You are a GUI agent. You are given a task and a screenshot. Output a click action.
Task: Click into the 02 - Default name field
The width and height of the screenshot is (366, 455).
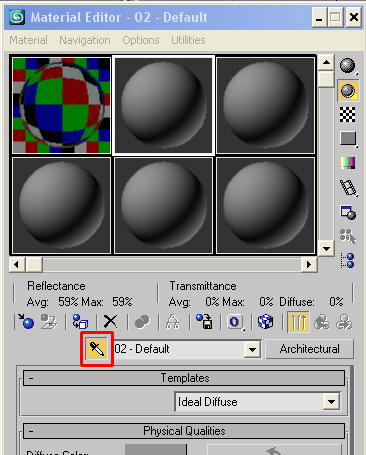pos(179,349)
